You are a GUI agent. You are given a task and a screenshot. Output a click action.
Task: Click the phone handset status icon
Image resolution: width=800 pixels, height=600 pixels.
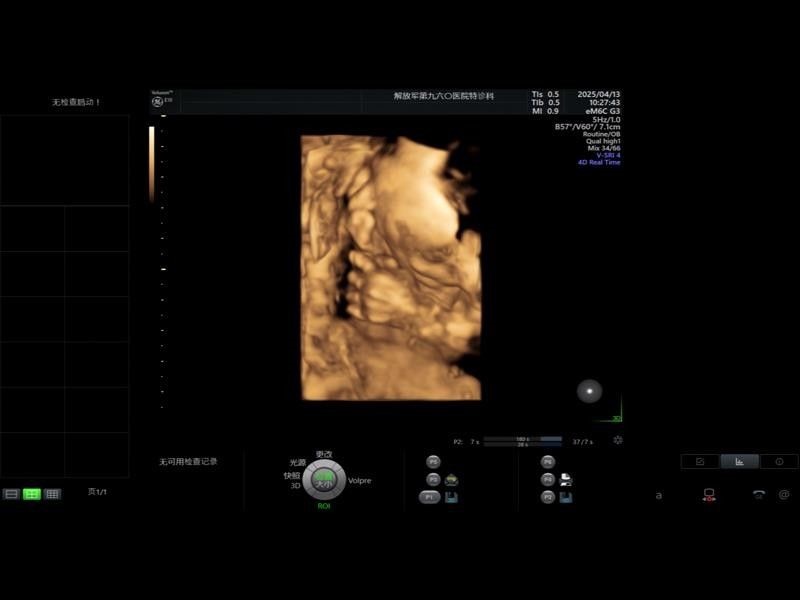pyautogui.click(x=759, y=494)
